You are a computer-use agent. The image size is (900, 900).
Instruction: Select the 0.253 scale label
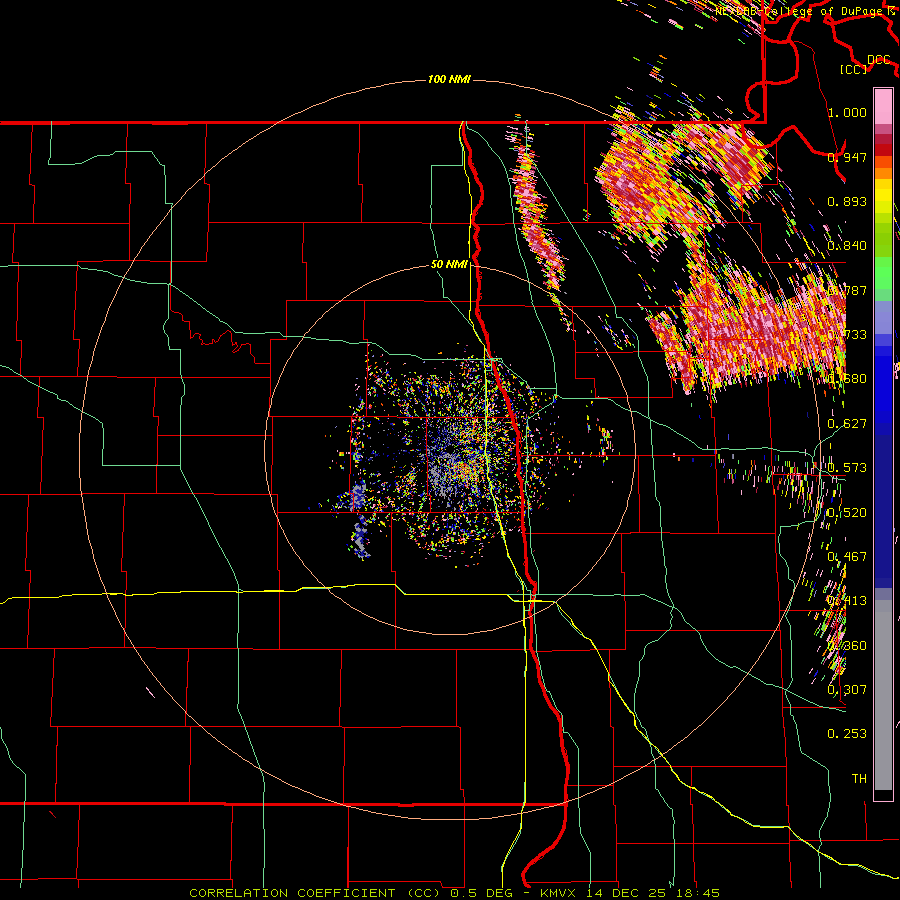(x=847, y=734)
